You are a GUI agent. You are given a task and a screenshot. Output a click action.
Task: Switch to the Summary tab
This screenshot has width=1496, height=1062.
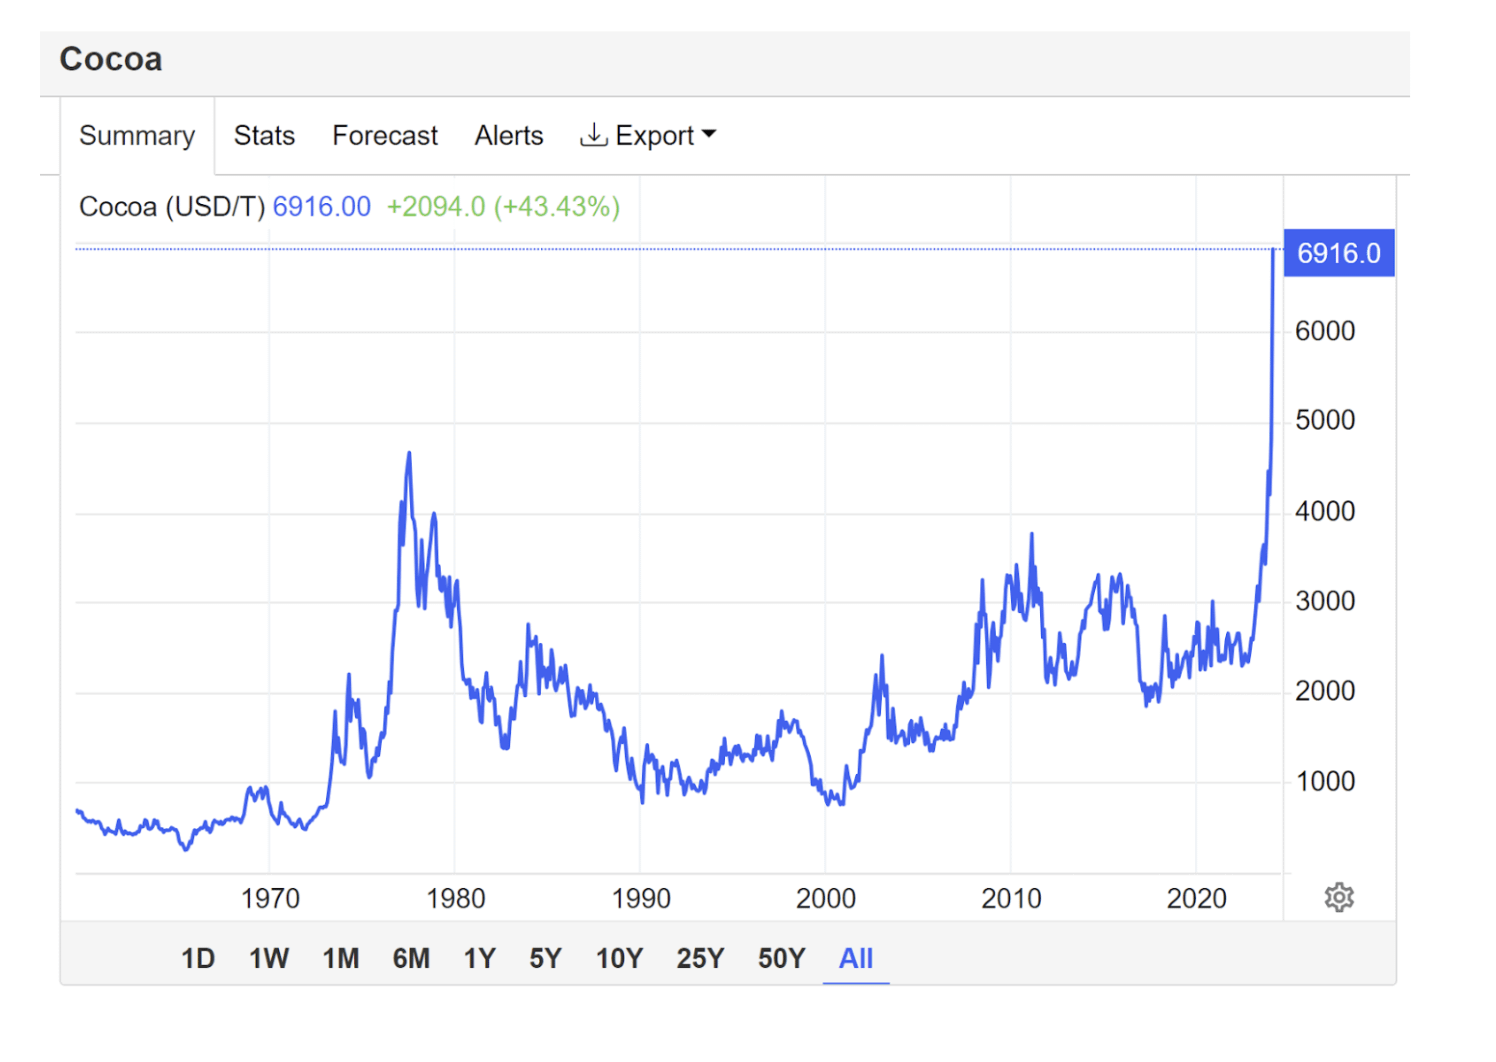tap(137, 135)
